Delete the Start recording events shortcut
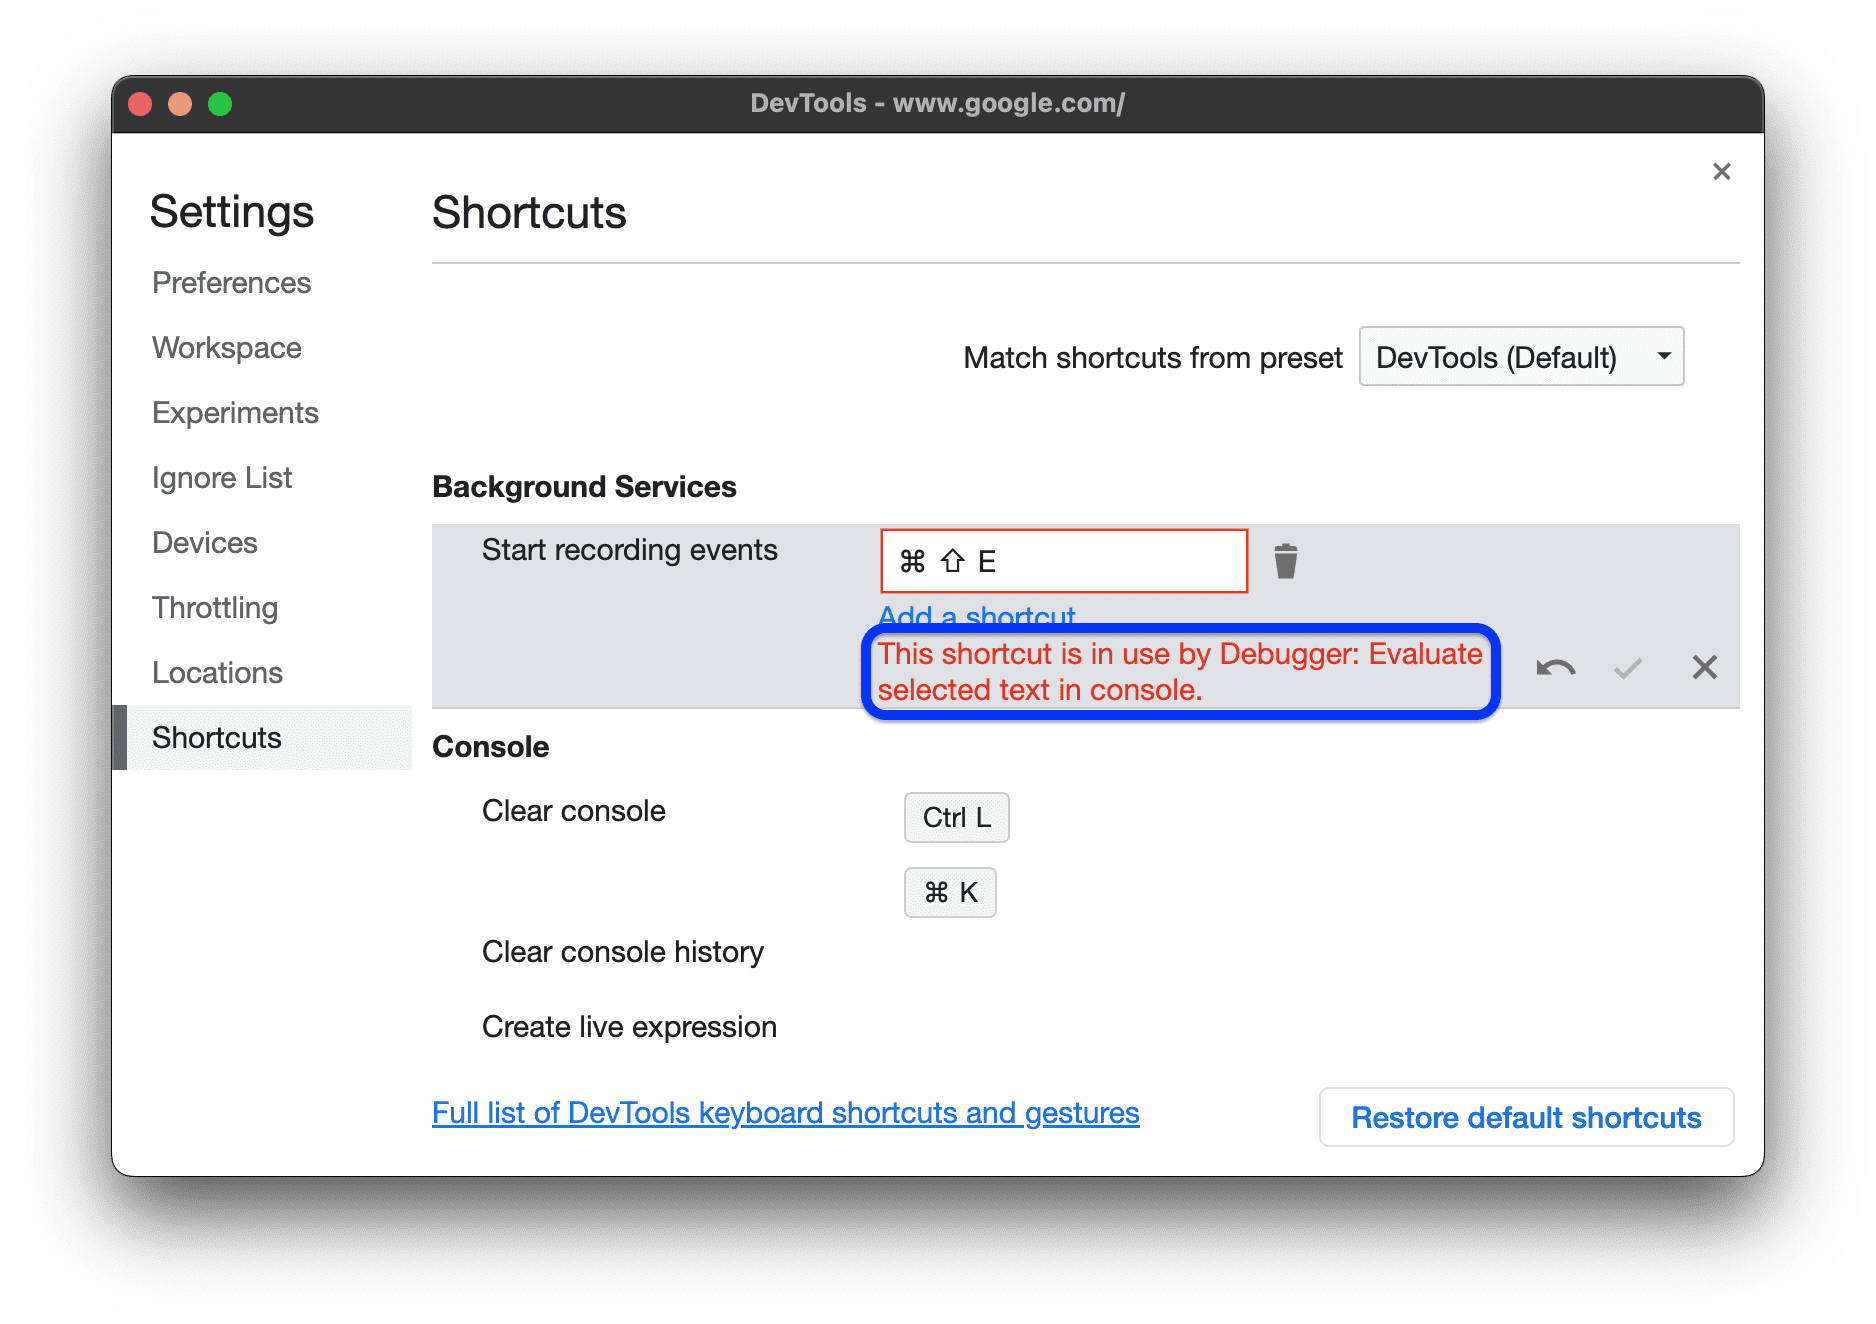This screenshot has width=1876, height=1324. pyautogui.click(x=1286, y=560)
